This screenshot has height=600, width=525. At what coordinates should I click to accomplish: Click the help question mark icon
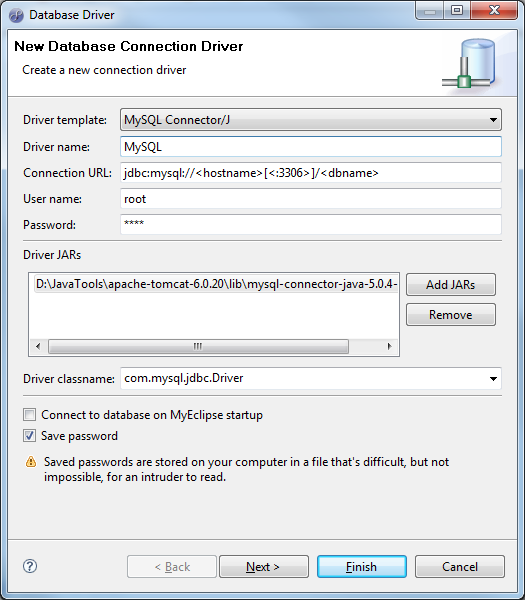30,566
